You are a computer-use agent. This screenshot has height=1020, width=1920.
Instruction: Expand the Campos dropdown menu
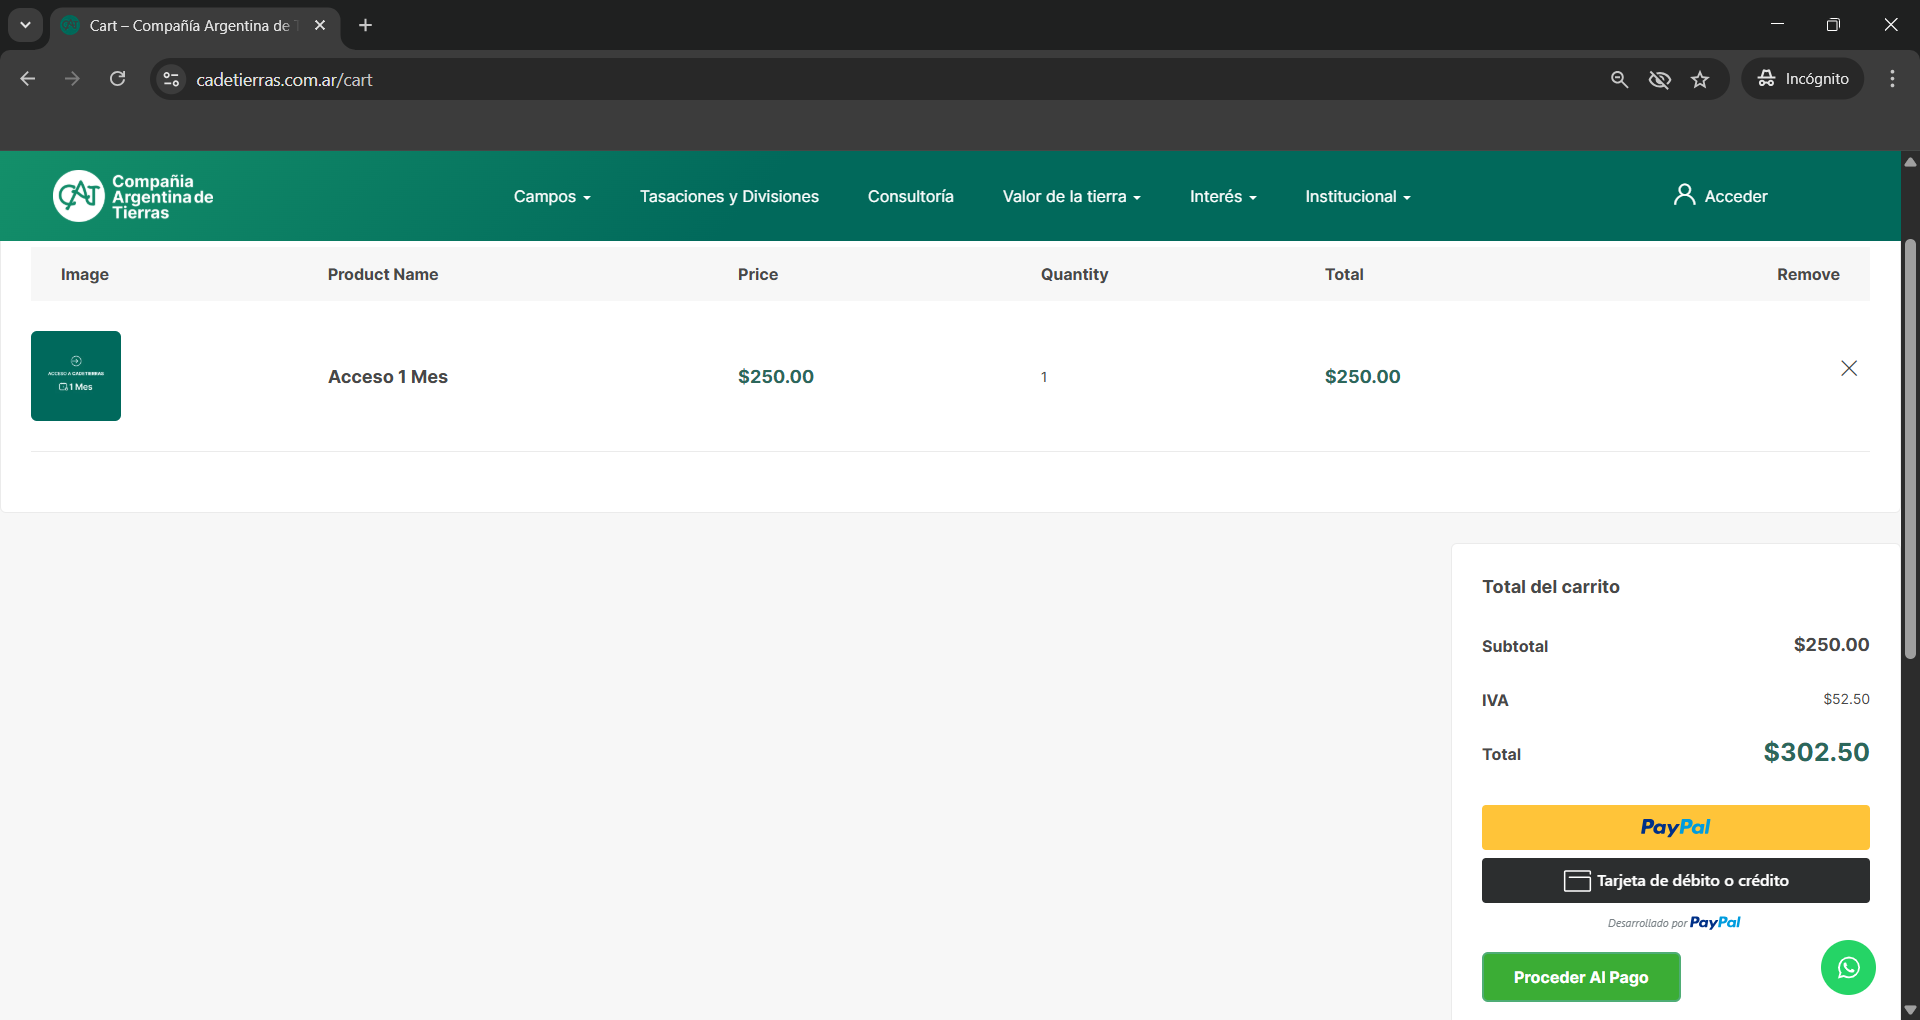(552, 196)
